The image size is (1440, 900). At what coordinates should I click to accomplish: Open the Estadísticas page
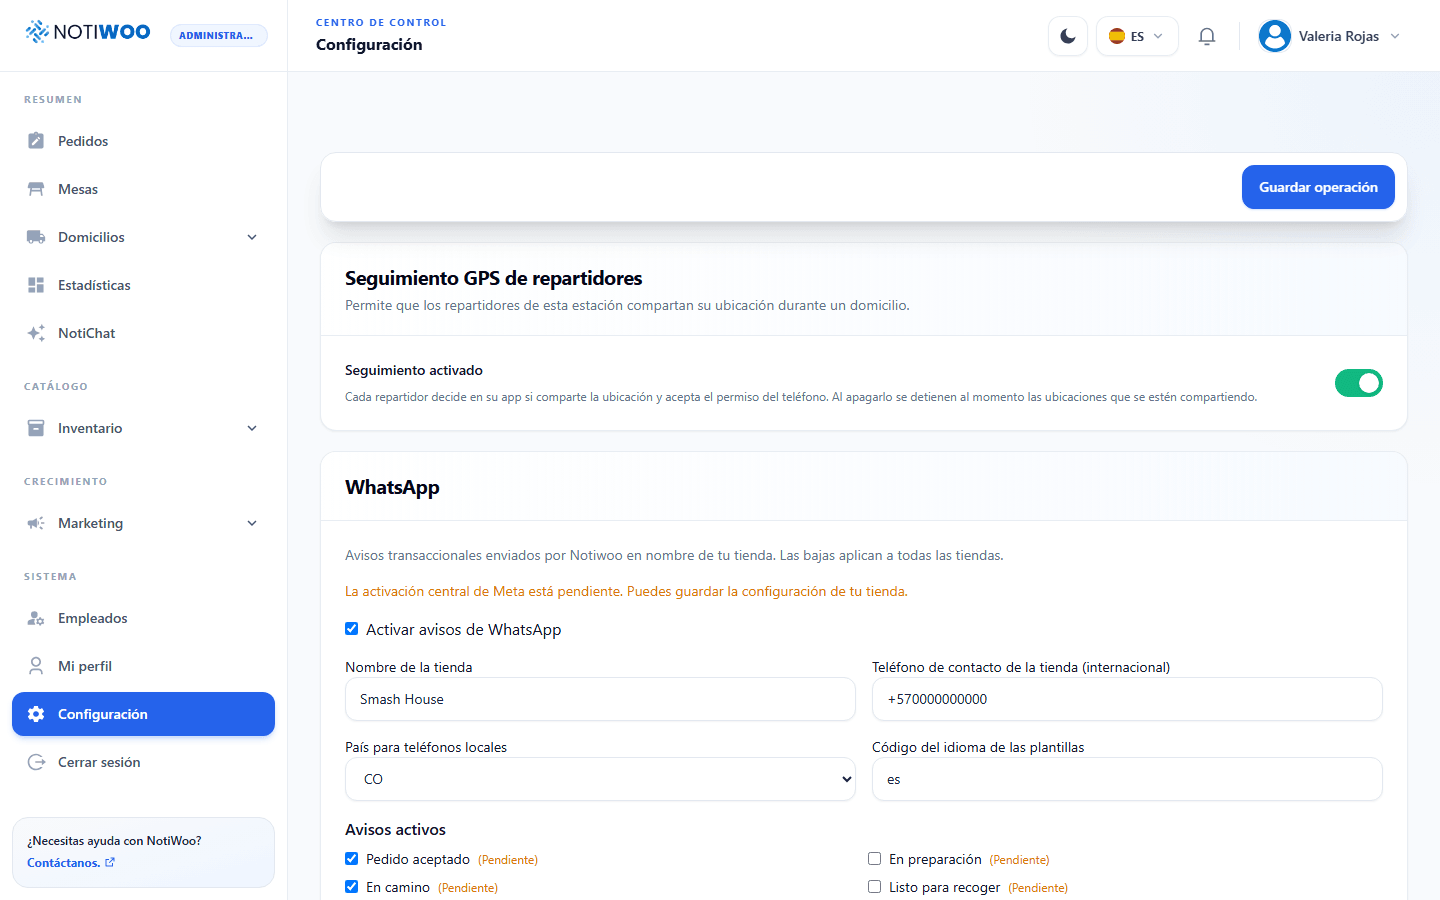143,285
